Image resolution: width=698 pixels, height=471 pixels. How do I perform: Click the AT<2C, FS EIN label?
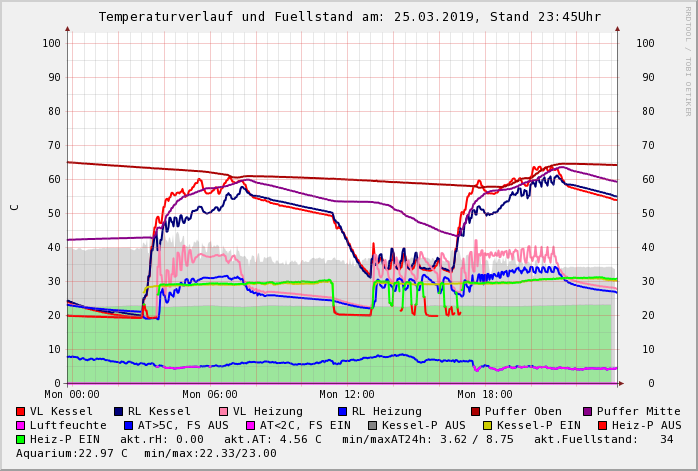click(x=305, y=426)
